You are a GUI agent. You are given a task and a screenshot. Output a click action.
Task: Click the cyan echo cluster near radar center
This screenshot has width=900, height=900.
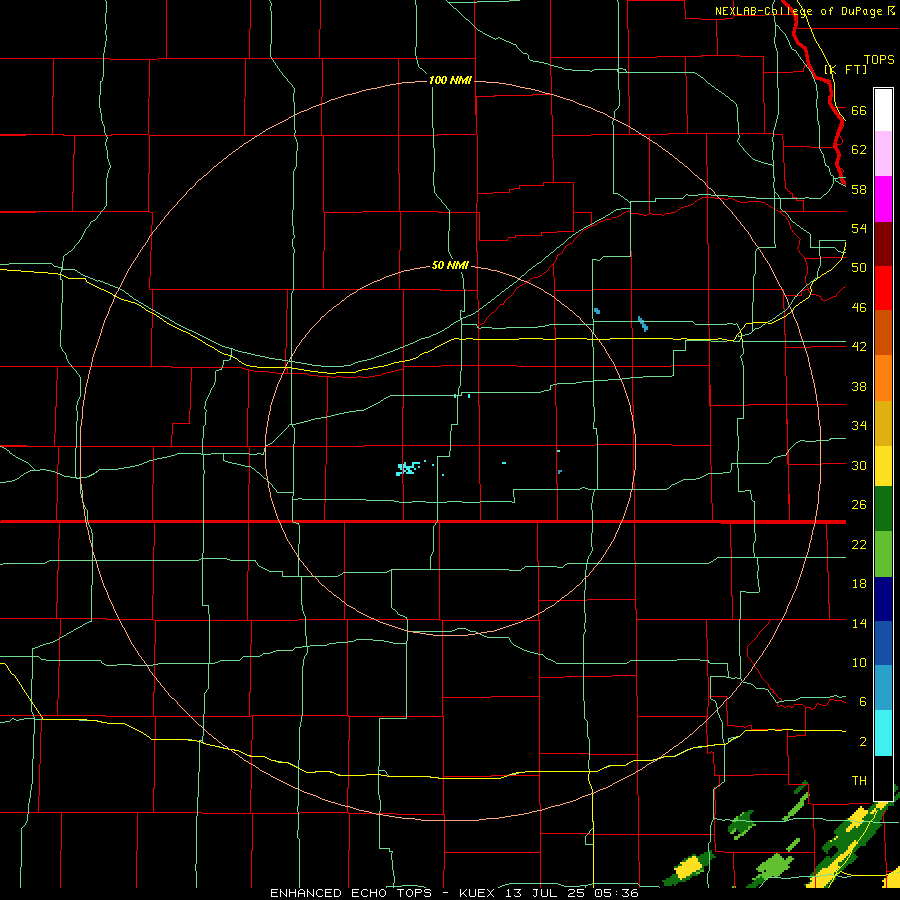point(407,468)
